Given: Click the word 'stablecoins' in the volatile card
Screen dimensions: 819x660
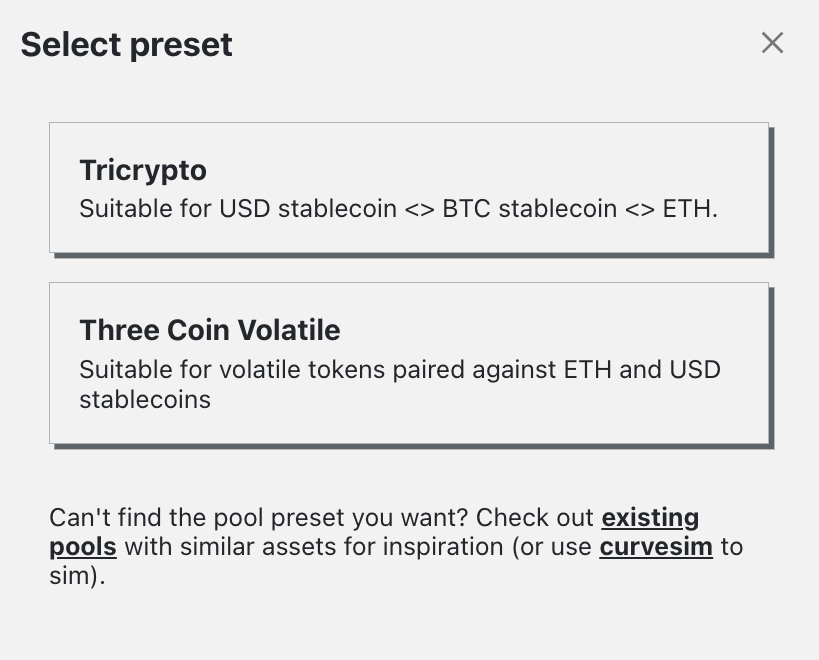Looking at the screenshot, I should click(x=145, y=400).
